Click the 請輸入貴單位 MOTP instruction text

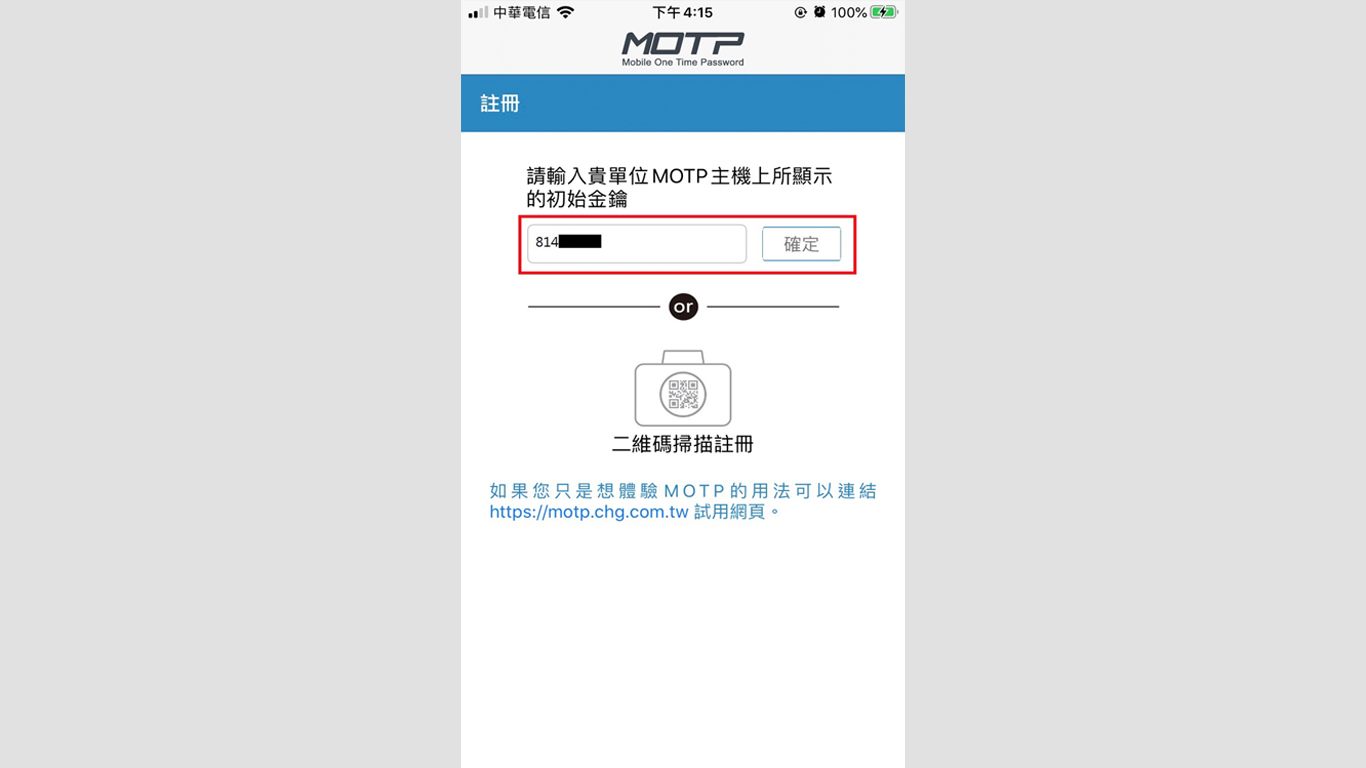[x=680, y=188]
